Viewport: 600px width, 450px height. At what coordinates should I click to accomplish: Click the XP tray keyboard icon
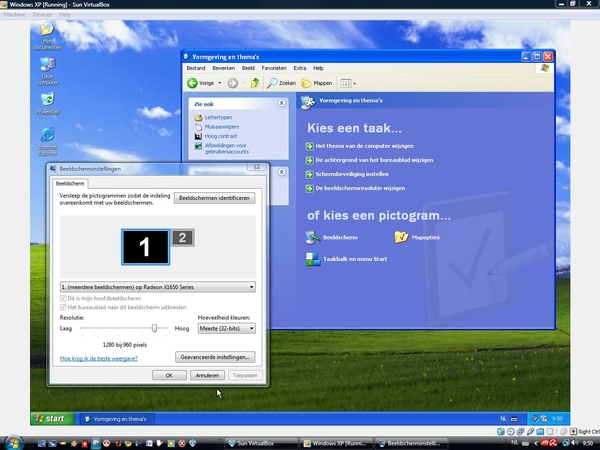[514, 419]
